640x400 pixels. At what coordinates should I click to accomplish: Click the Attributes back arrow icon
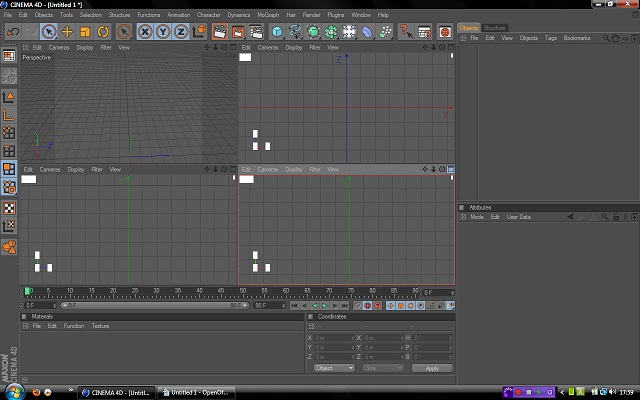pos(570,217)
